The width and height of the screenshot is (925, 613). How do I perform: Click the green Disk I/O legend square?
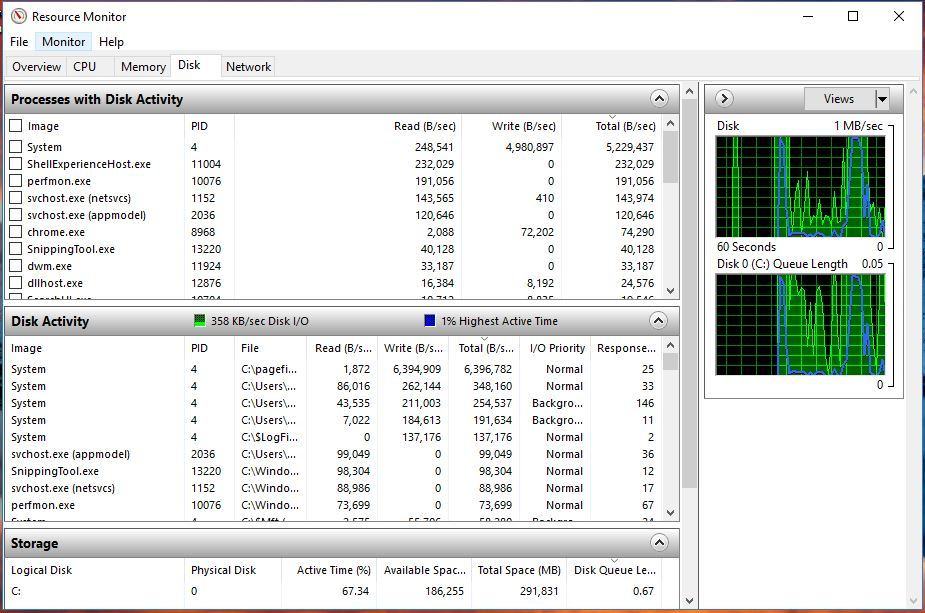coord(199,320)
